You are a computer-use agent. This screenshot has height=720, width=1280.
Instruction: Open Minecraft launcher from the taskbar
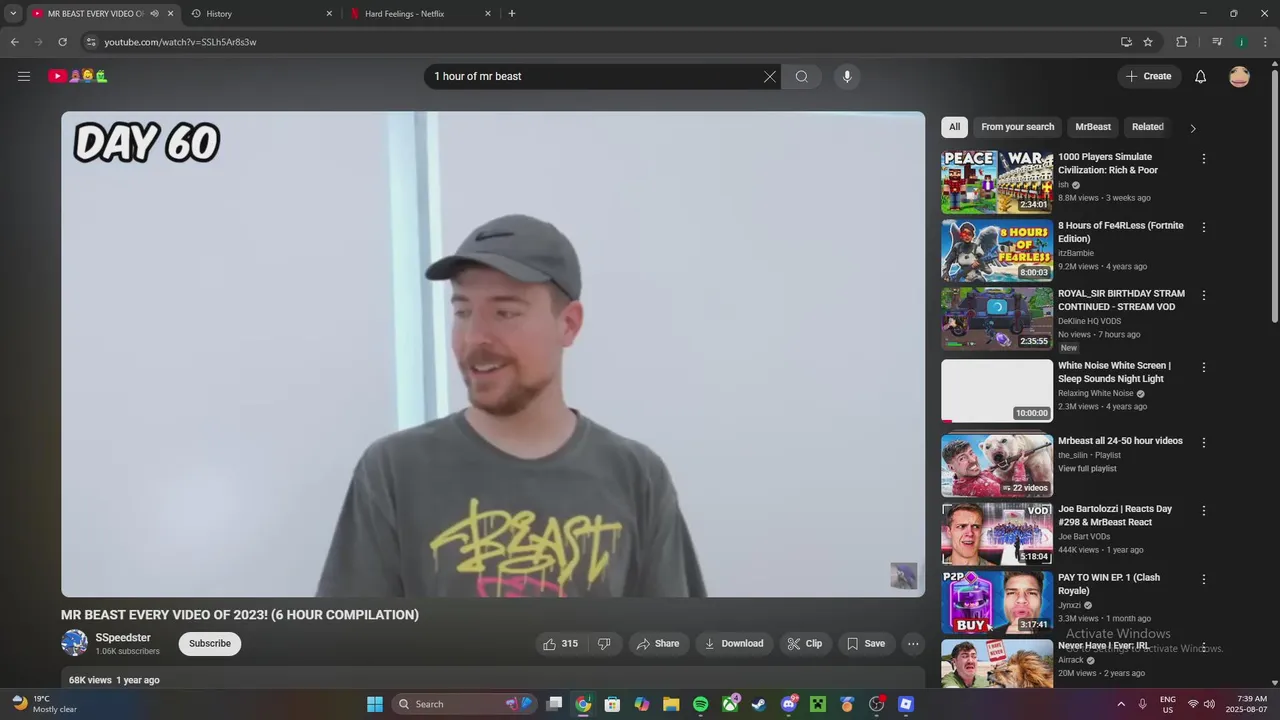[x=818, y=704]
